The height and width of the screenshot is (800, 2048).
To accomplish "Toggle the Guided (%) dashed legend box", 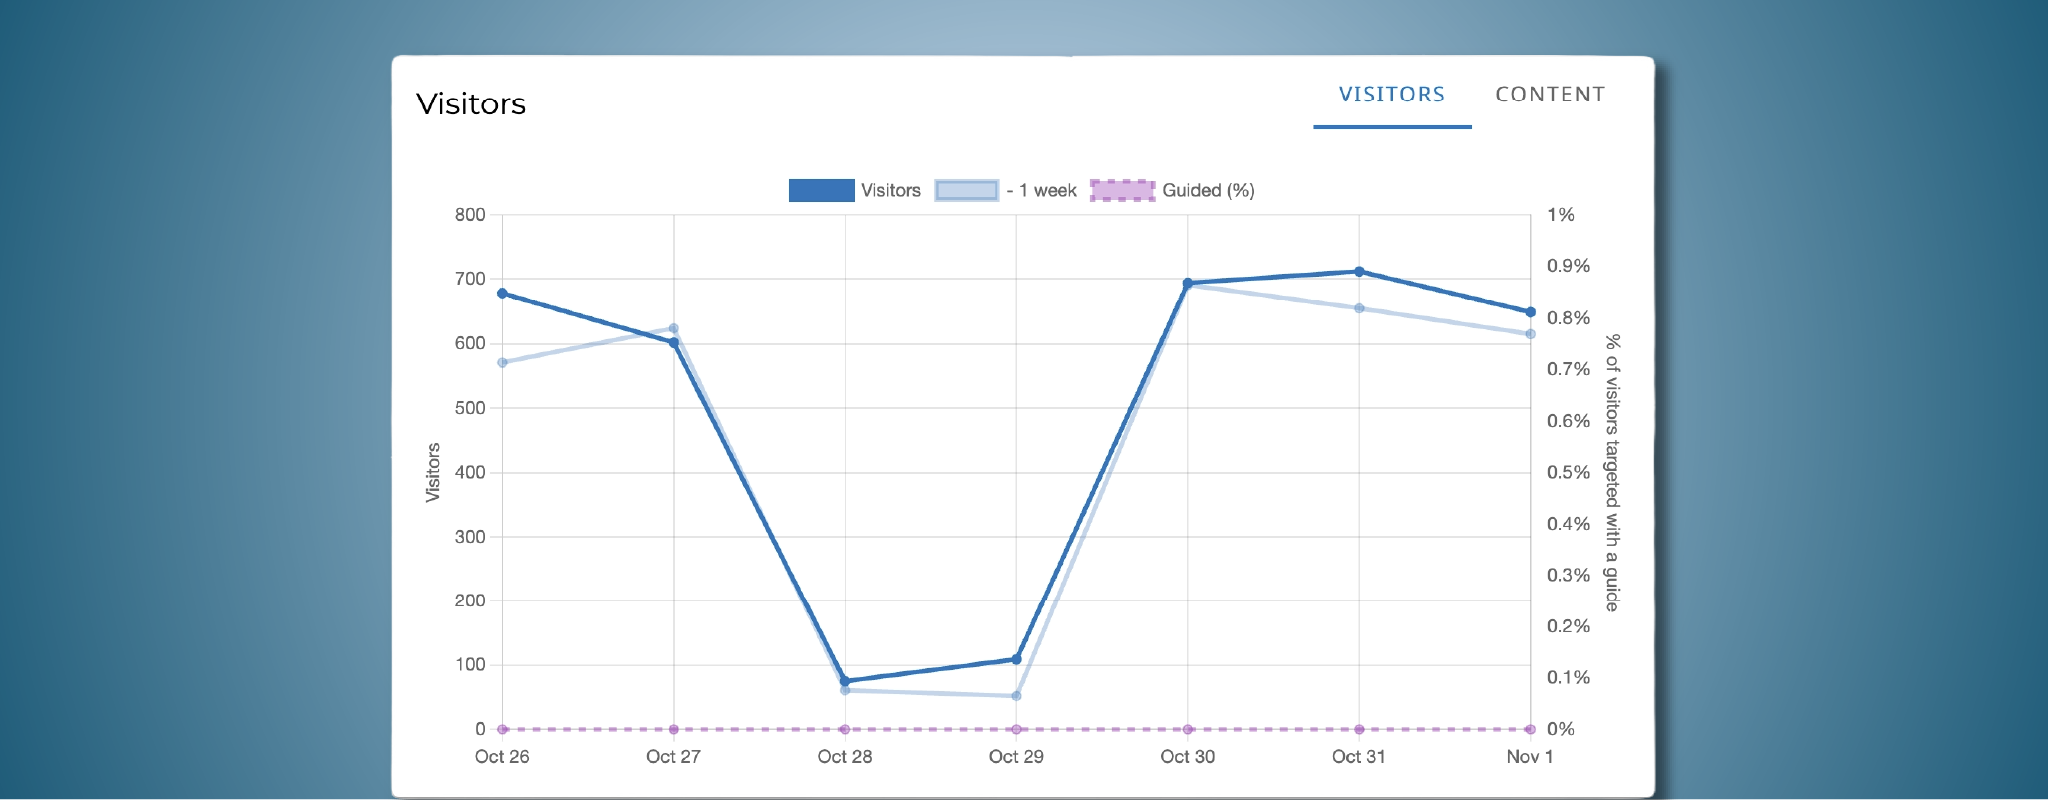I will 1122,190.
